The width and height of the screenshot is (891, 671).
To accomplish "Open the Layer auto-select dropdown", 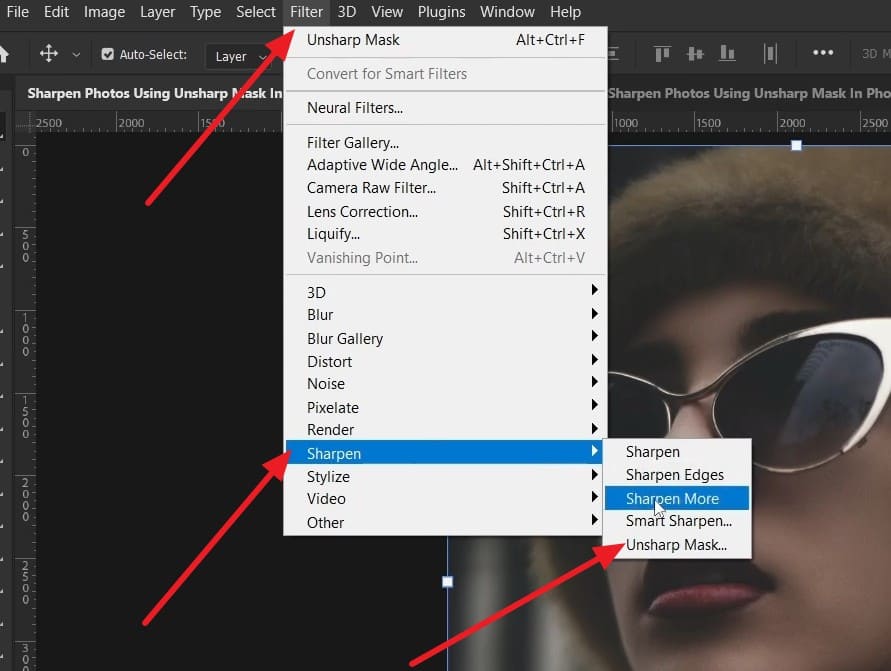I will 240,56.
